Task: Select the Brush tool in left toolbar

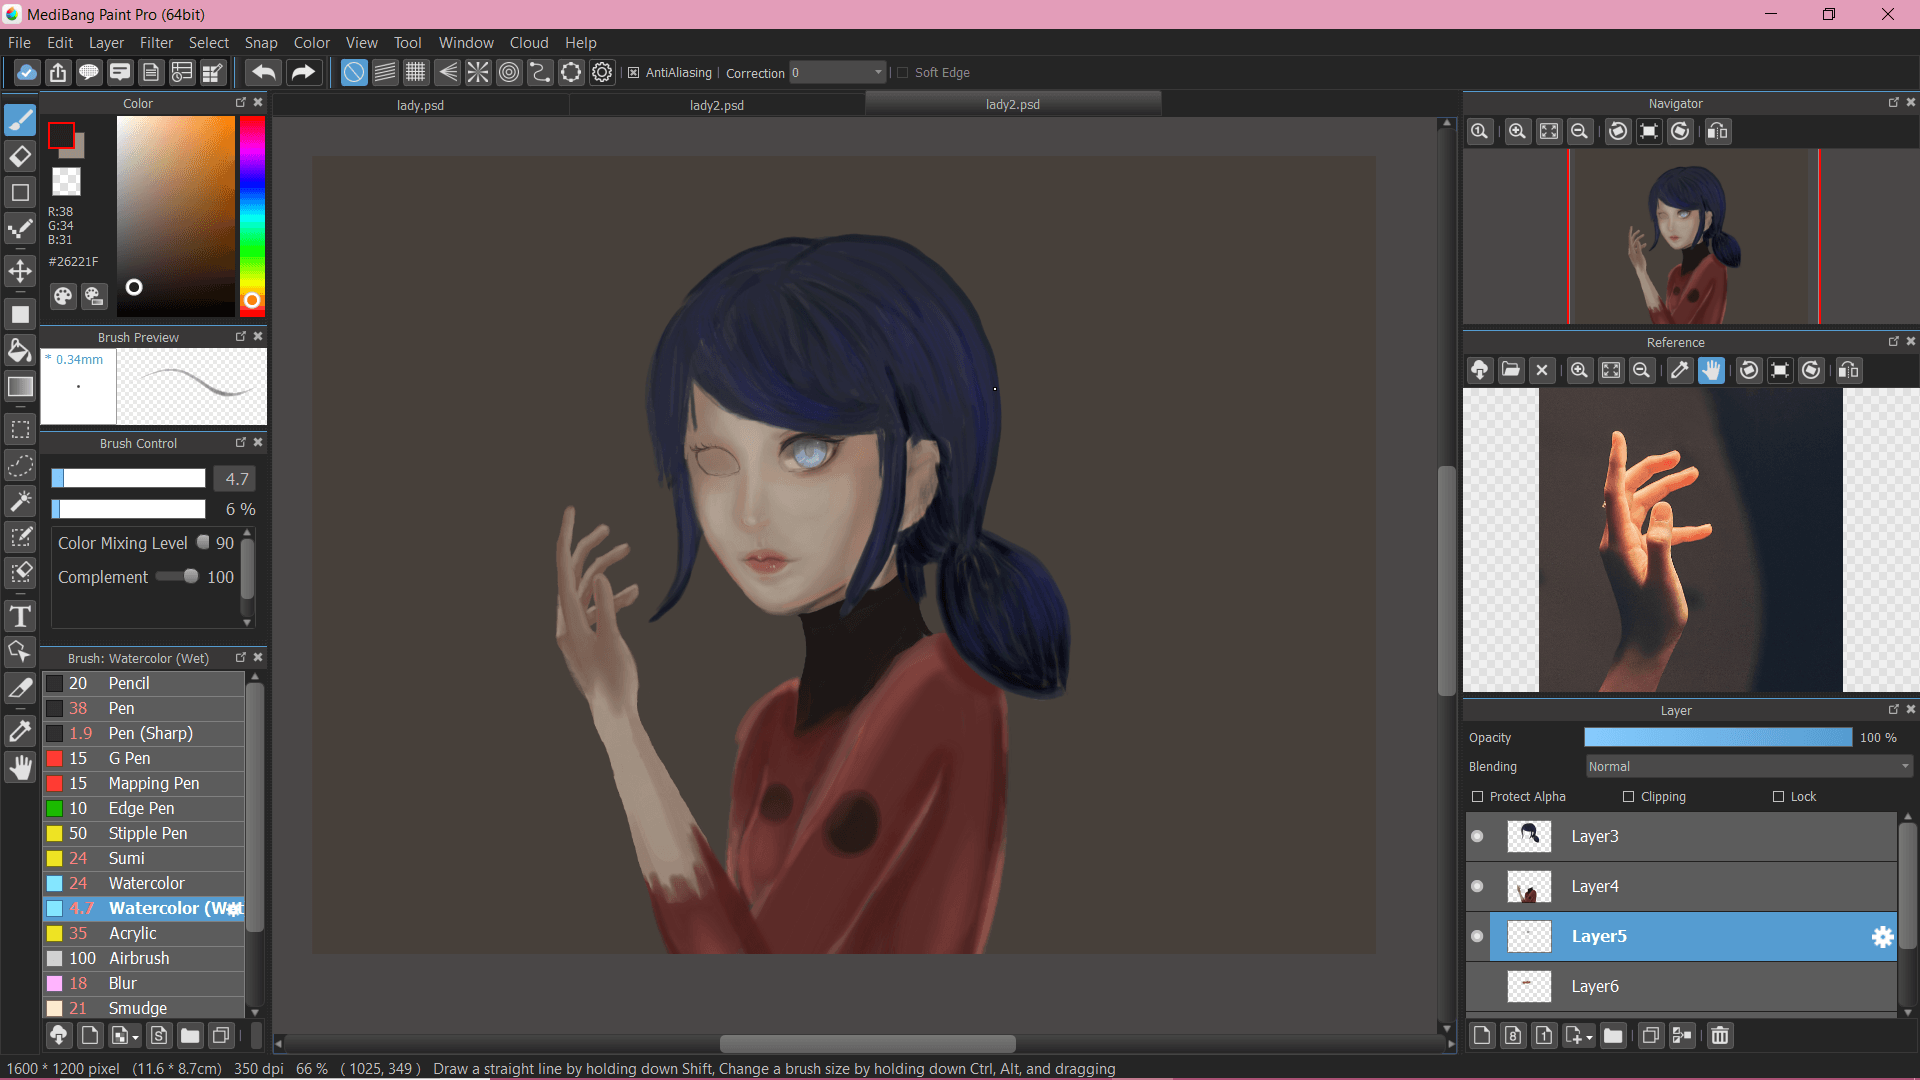Action: [x=20, y=120]
